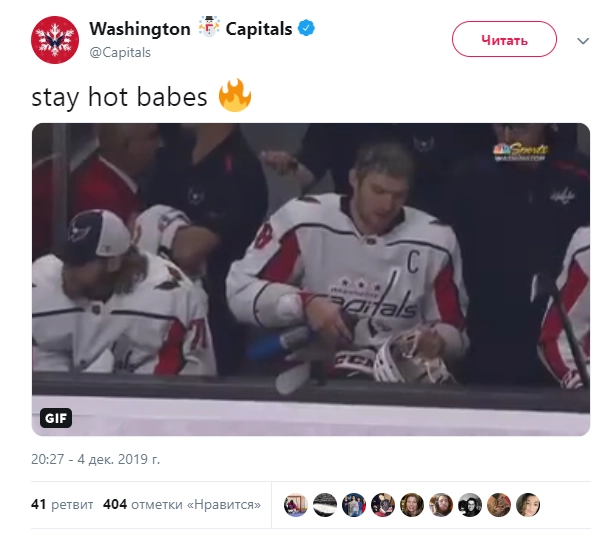Screen dimensions: 609x543
Task: Open the Washington Capitals display name
Action: point(190,29)
